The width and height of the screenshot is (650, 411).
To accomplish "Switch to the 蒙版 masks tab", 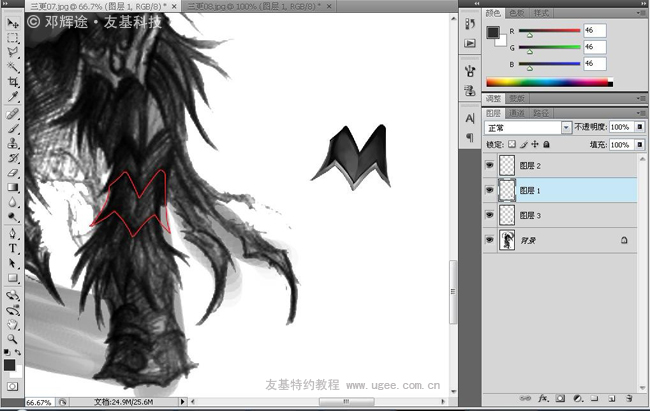I will pos(517,98).
